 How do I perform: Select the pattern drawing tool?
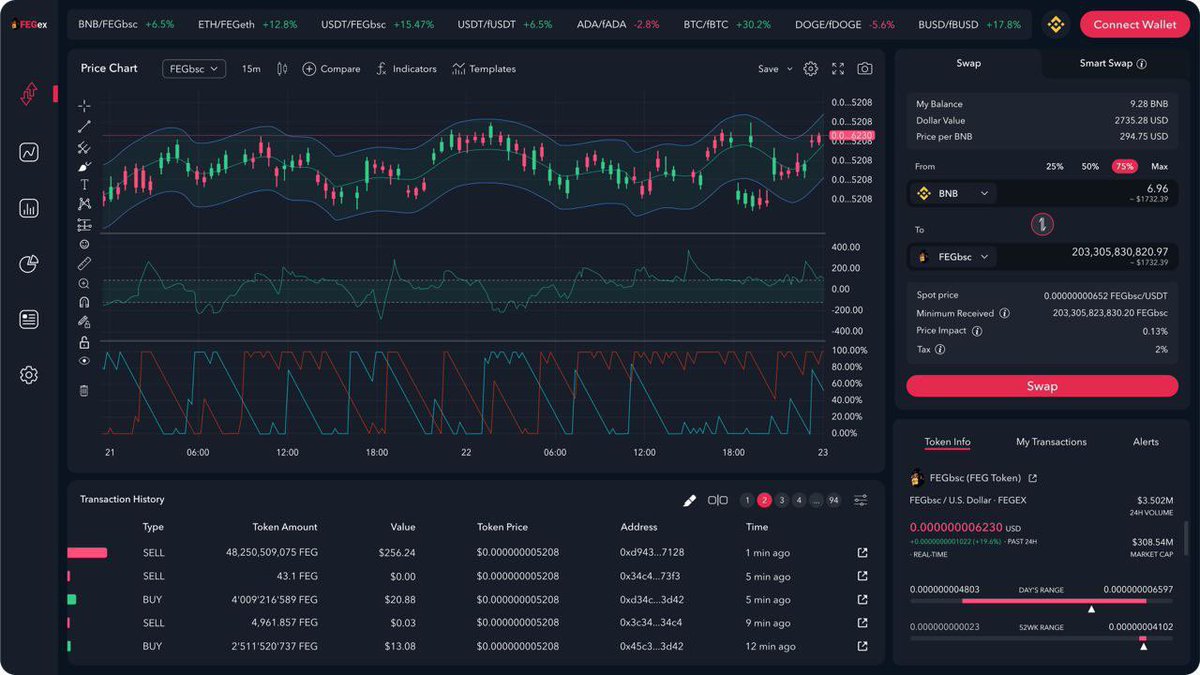[84, 204]
